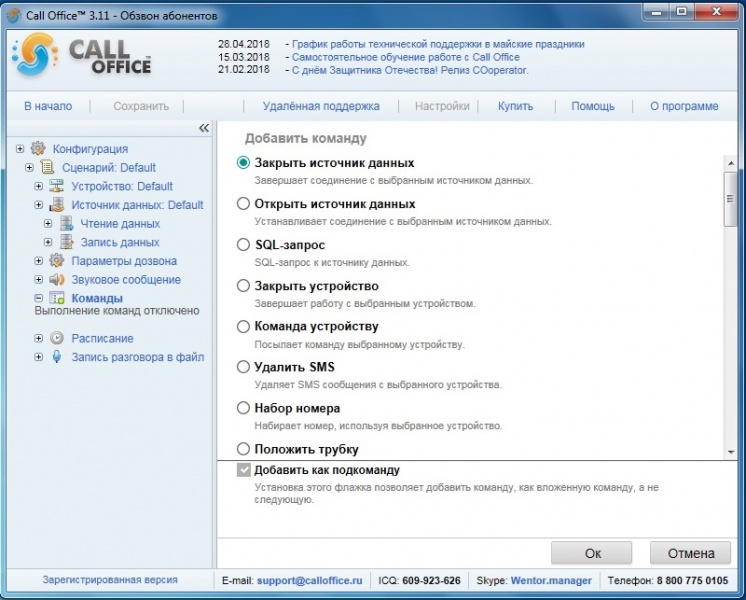Screen dimensions: 746x600
Task: Select Команда устройству radio button
Action: click(243, 326)
